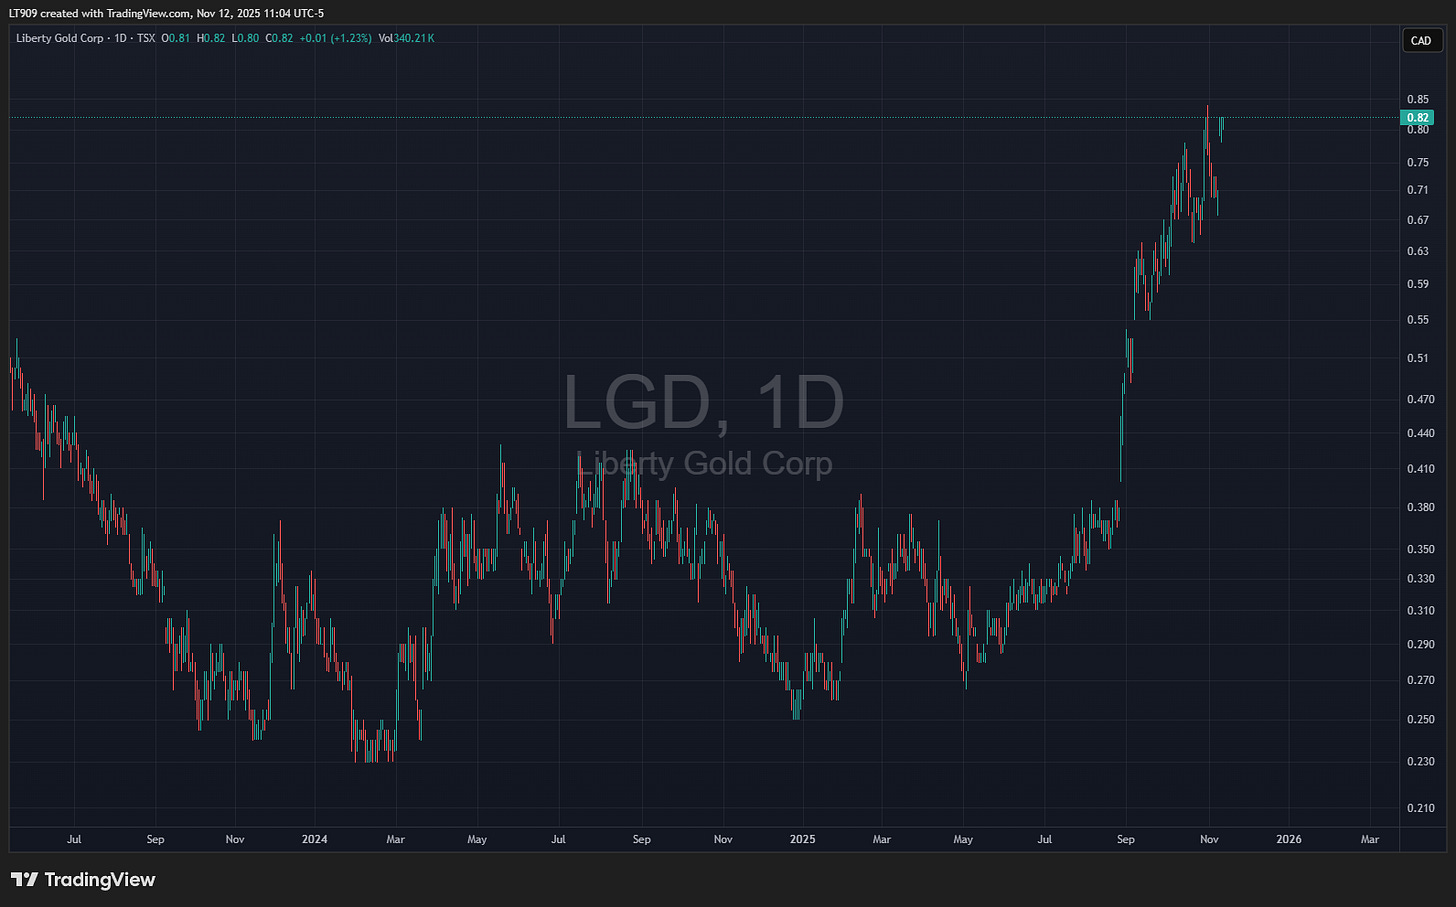
Task: Click the C0.82 close value in legend
Action: point(279,38)
